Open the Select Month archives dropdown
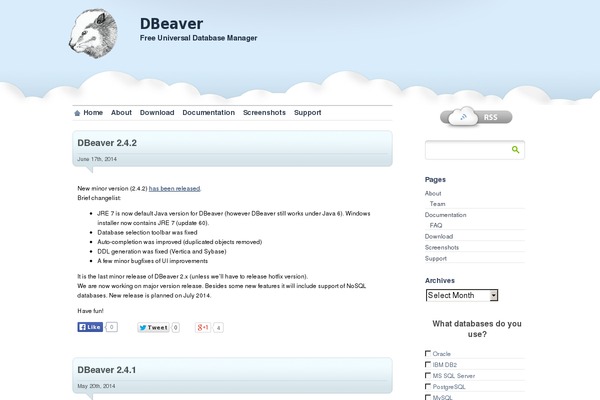Screen dimensions: 600x400 [462, 295]
